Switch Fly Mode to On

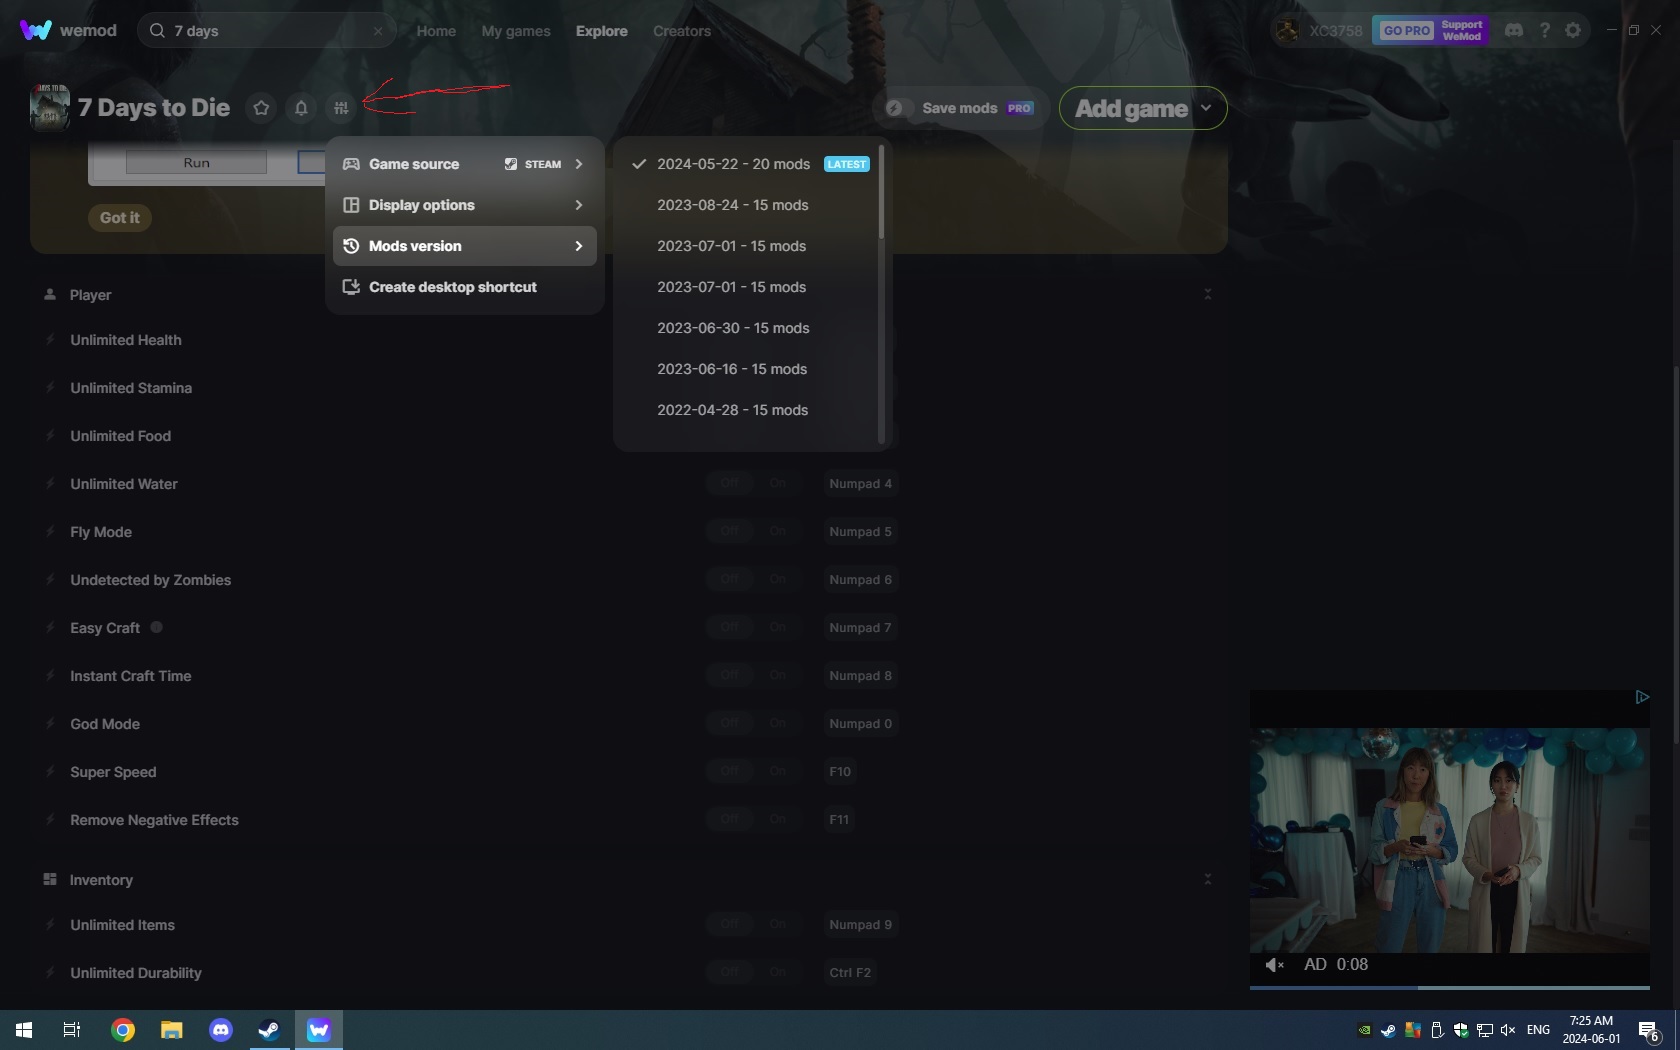[x=778, y=531]
